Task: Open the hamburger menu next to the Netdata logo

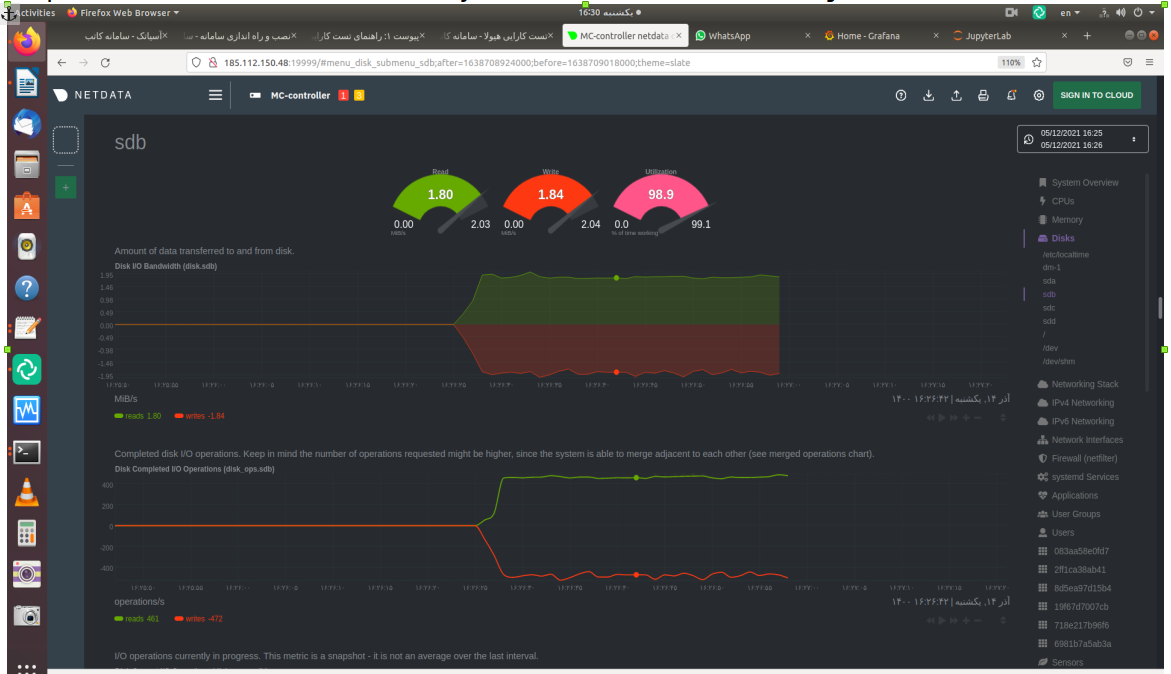Action: [215, 95]
